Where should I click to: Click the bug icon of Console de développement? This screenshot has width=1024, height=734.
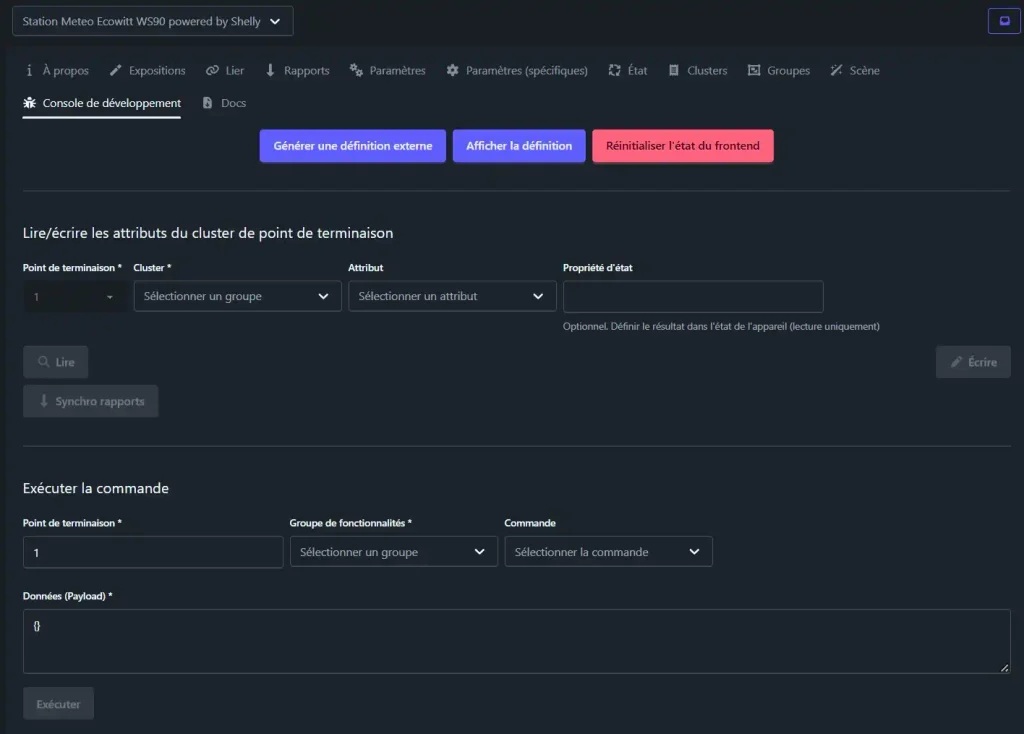tap(29, 103)
